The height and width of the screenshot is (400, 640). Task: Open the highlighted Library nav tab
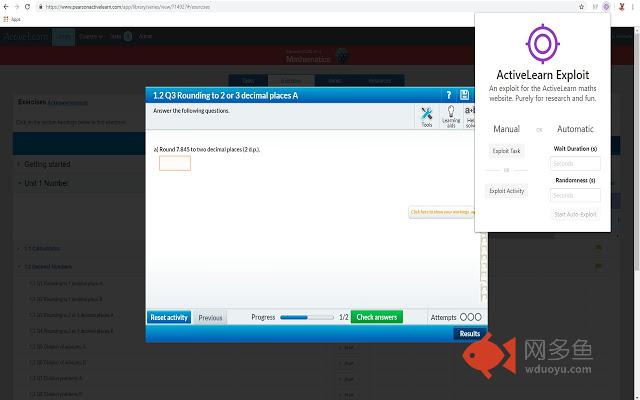(63, 37)
